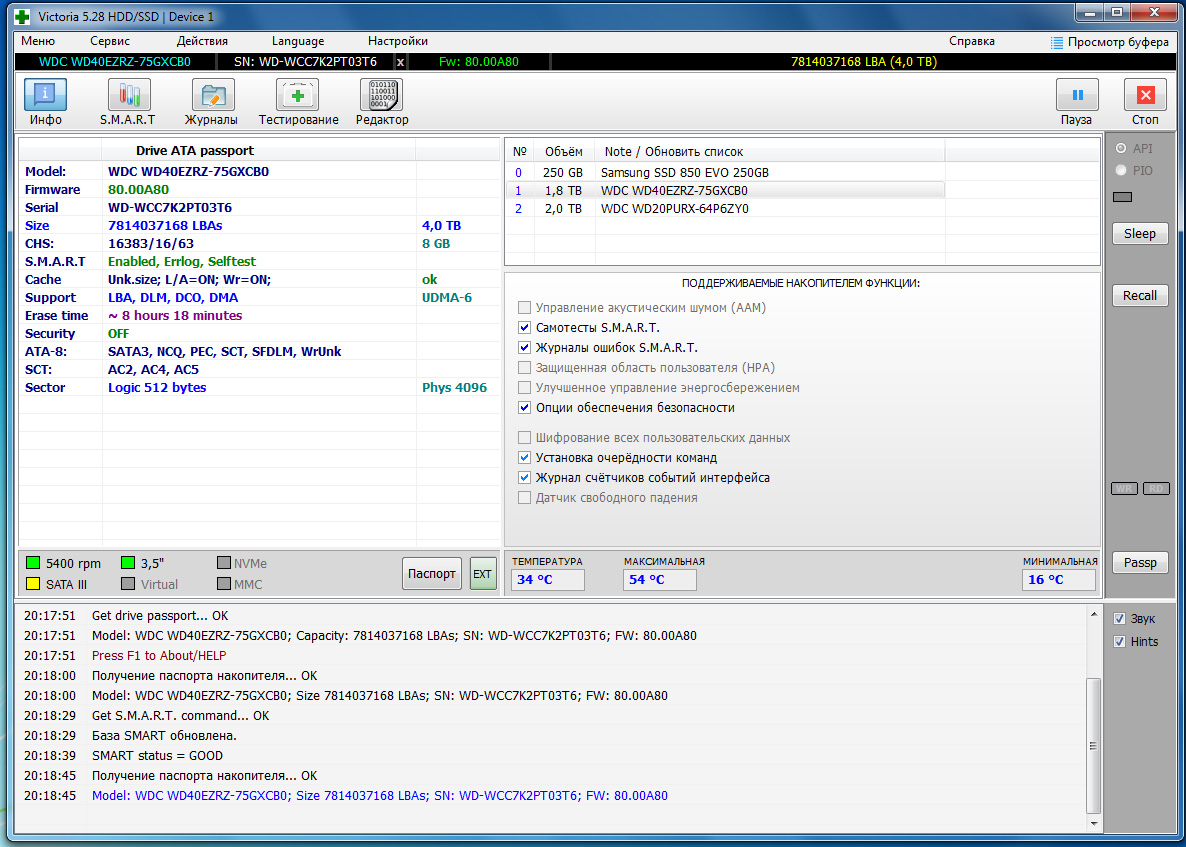Open the Инфо toolbar icon
The image size is (1186, 847).
[x=45, y=95]
